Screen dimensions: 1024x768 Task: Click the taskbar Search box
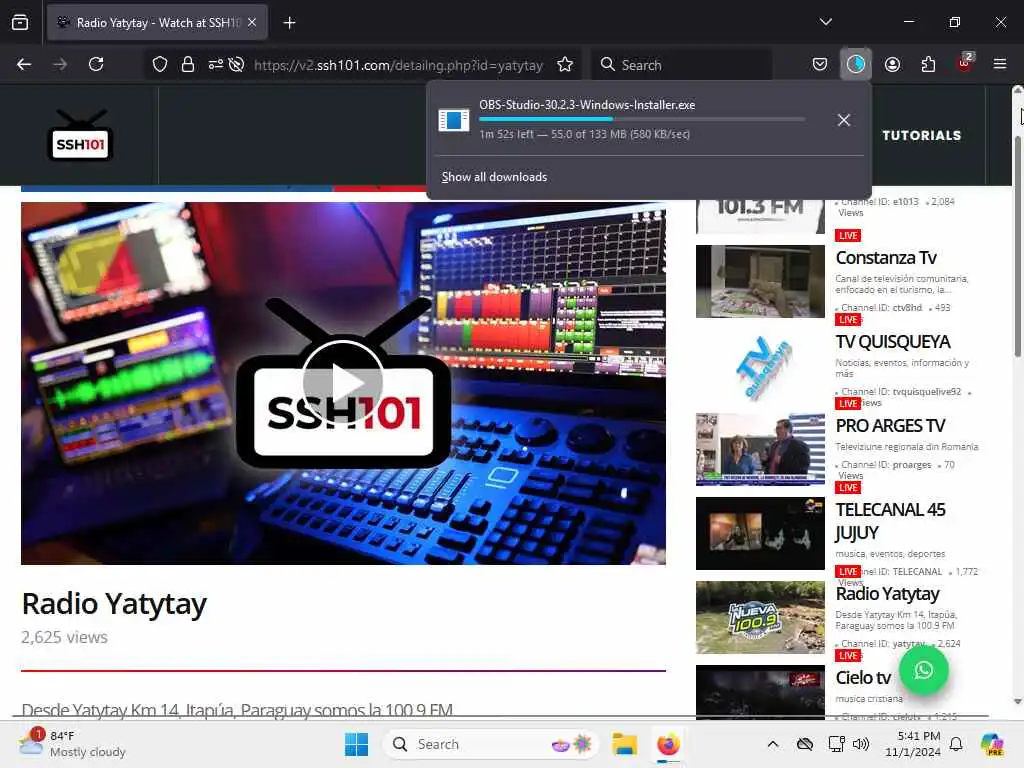click(x=490, y=744)
